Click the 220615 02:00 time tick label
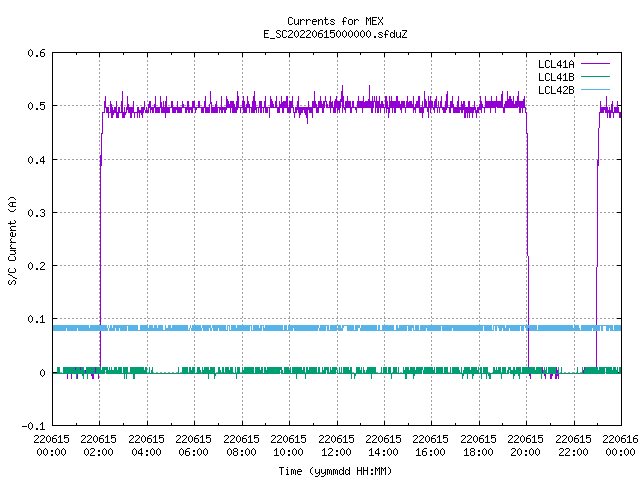 tap(98, 445)
